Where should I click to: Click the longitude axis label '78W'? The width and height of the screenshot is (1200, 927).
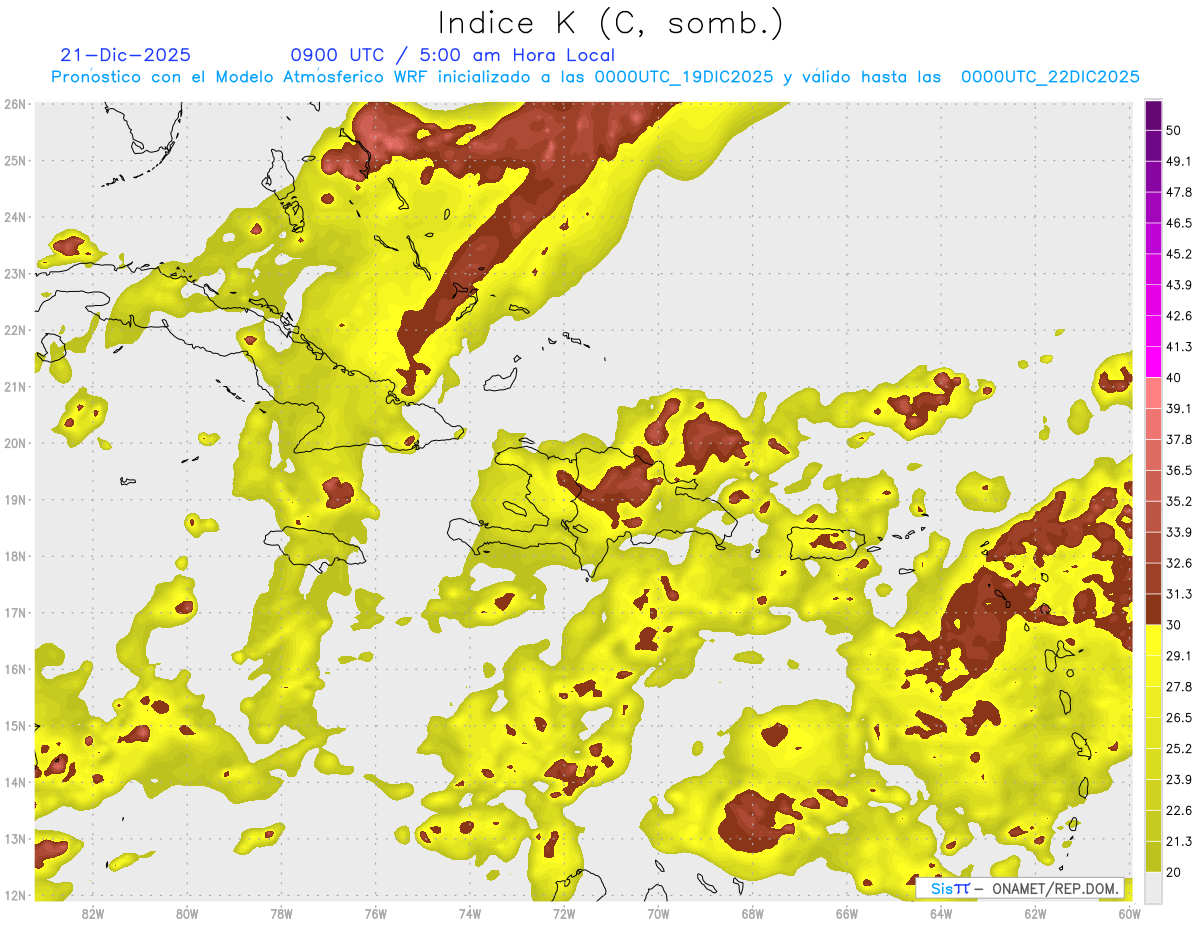(x=281, y=913)
